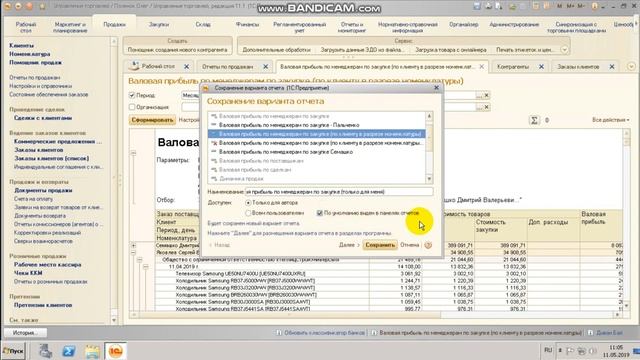Collapse the top report group minus sign
Screen dimensions: 640x360
tap(133, 153)
